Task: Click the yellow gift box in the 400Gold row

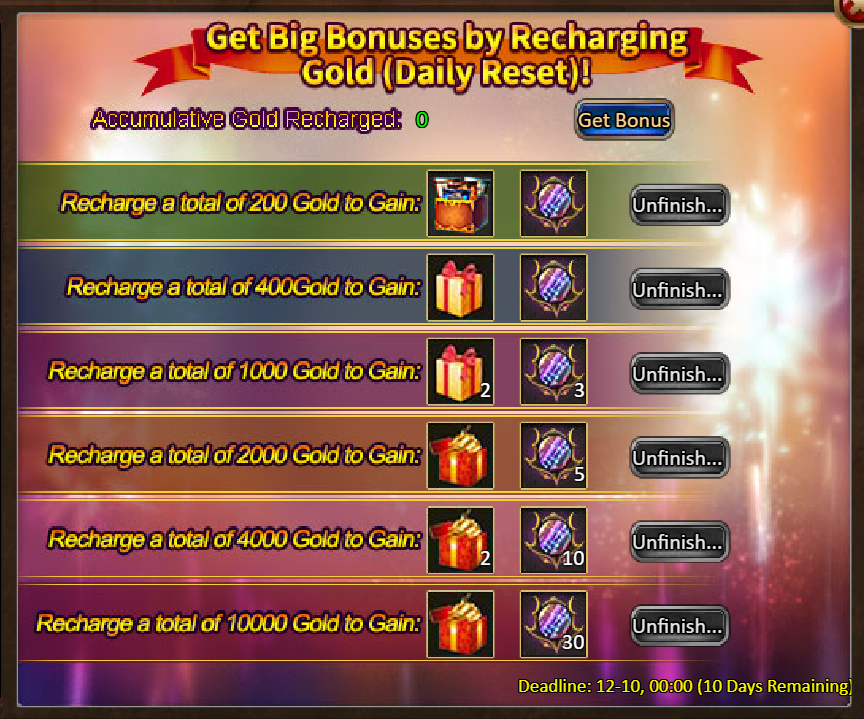Action: (x=460, y=288)
